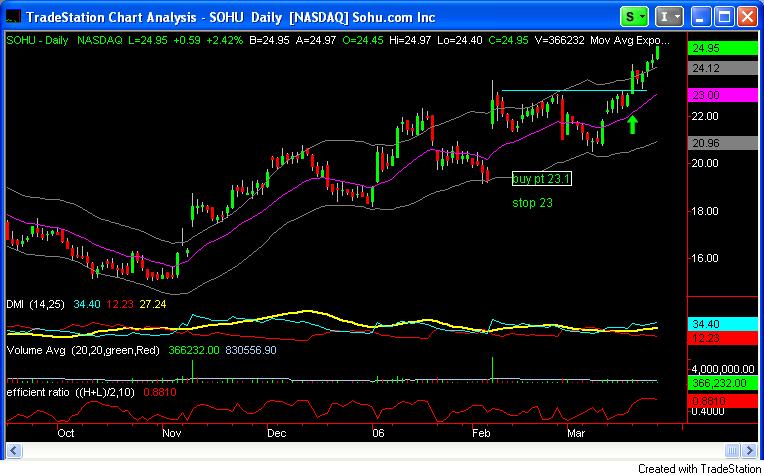Click the 'Mov Avg Expo...' indicator label
This screenshot has width=764, height=475.
tap(630, 40)
